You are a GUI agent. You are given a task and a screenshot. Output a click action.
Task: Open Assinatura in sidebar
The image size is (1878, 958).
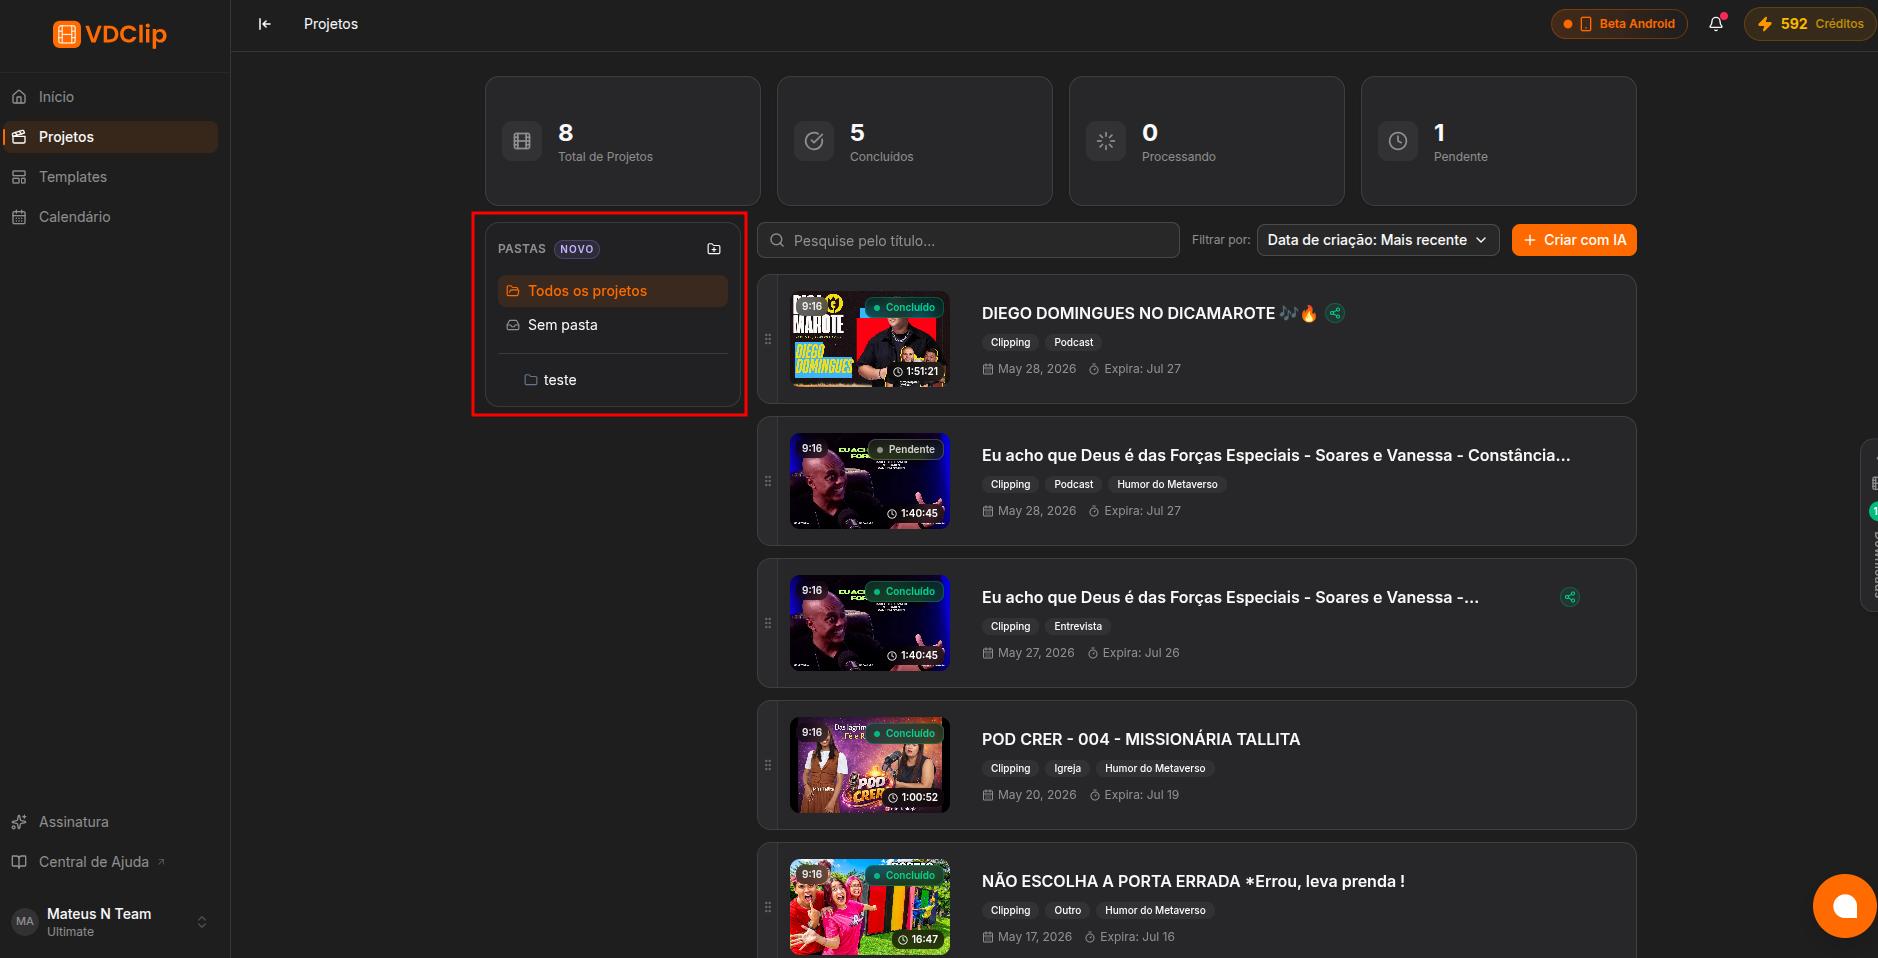click(110, 822)
